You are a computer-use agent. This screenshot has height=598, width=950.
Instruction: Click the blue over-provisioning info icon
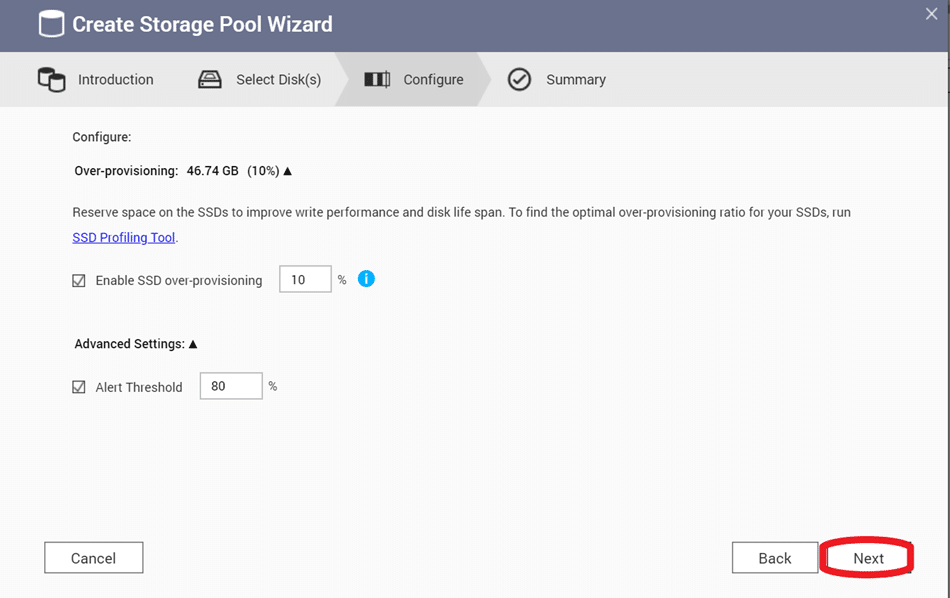[366, 279]
